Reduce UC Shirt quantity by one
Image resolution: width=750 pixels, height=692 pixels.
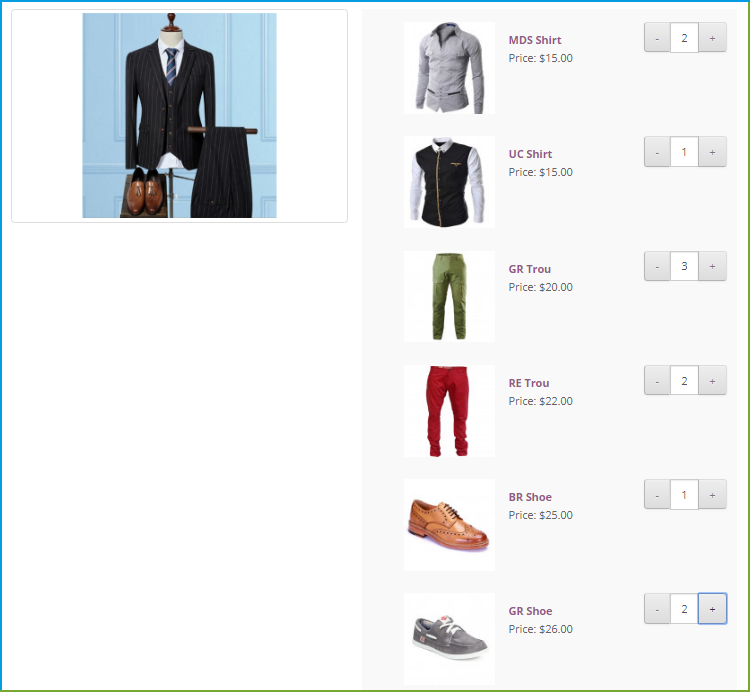(657, 152)
